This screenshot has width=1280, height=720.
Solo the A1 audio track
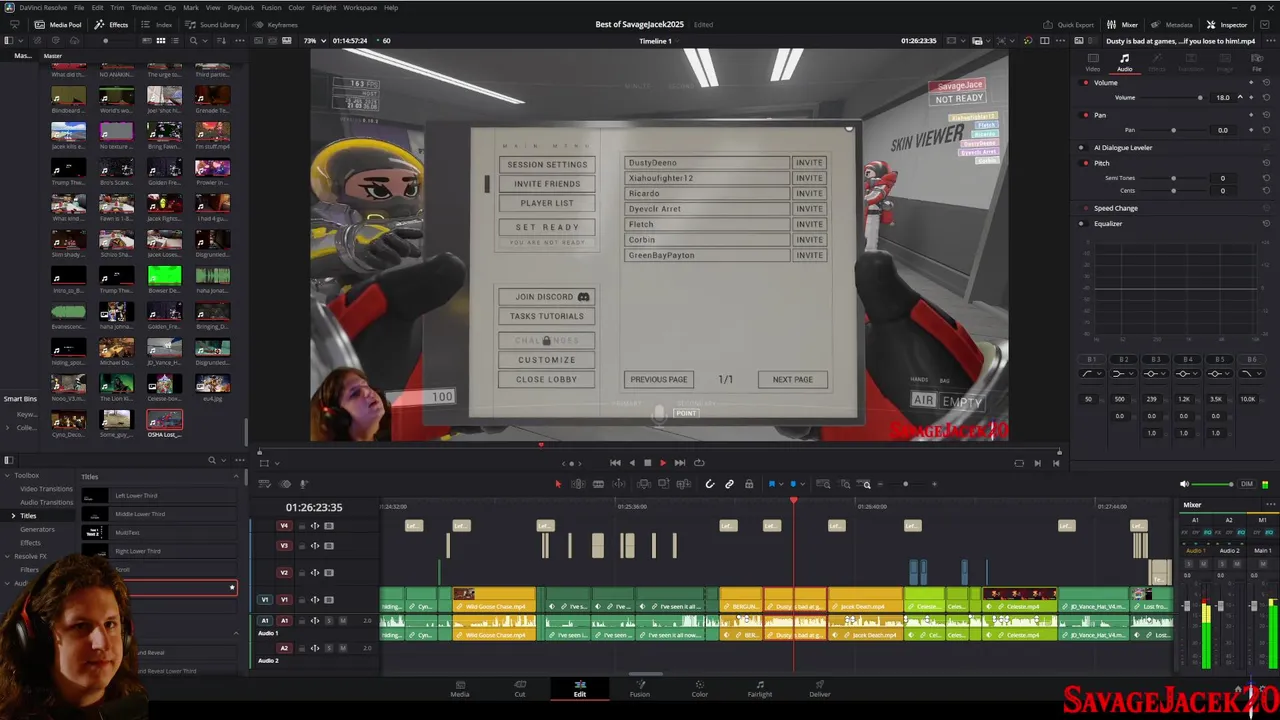tap(329, 621)
